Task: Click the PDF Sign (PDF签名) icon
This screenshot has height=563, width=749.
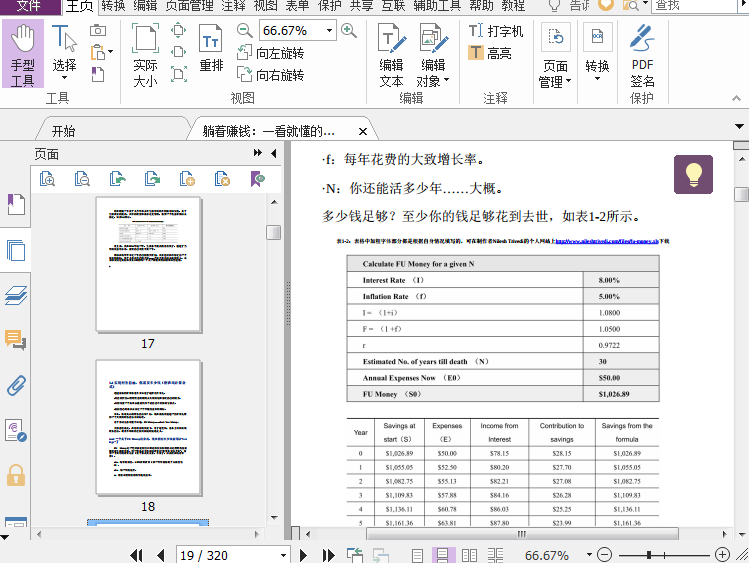Action: coord(642,55)
